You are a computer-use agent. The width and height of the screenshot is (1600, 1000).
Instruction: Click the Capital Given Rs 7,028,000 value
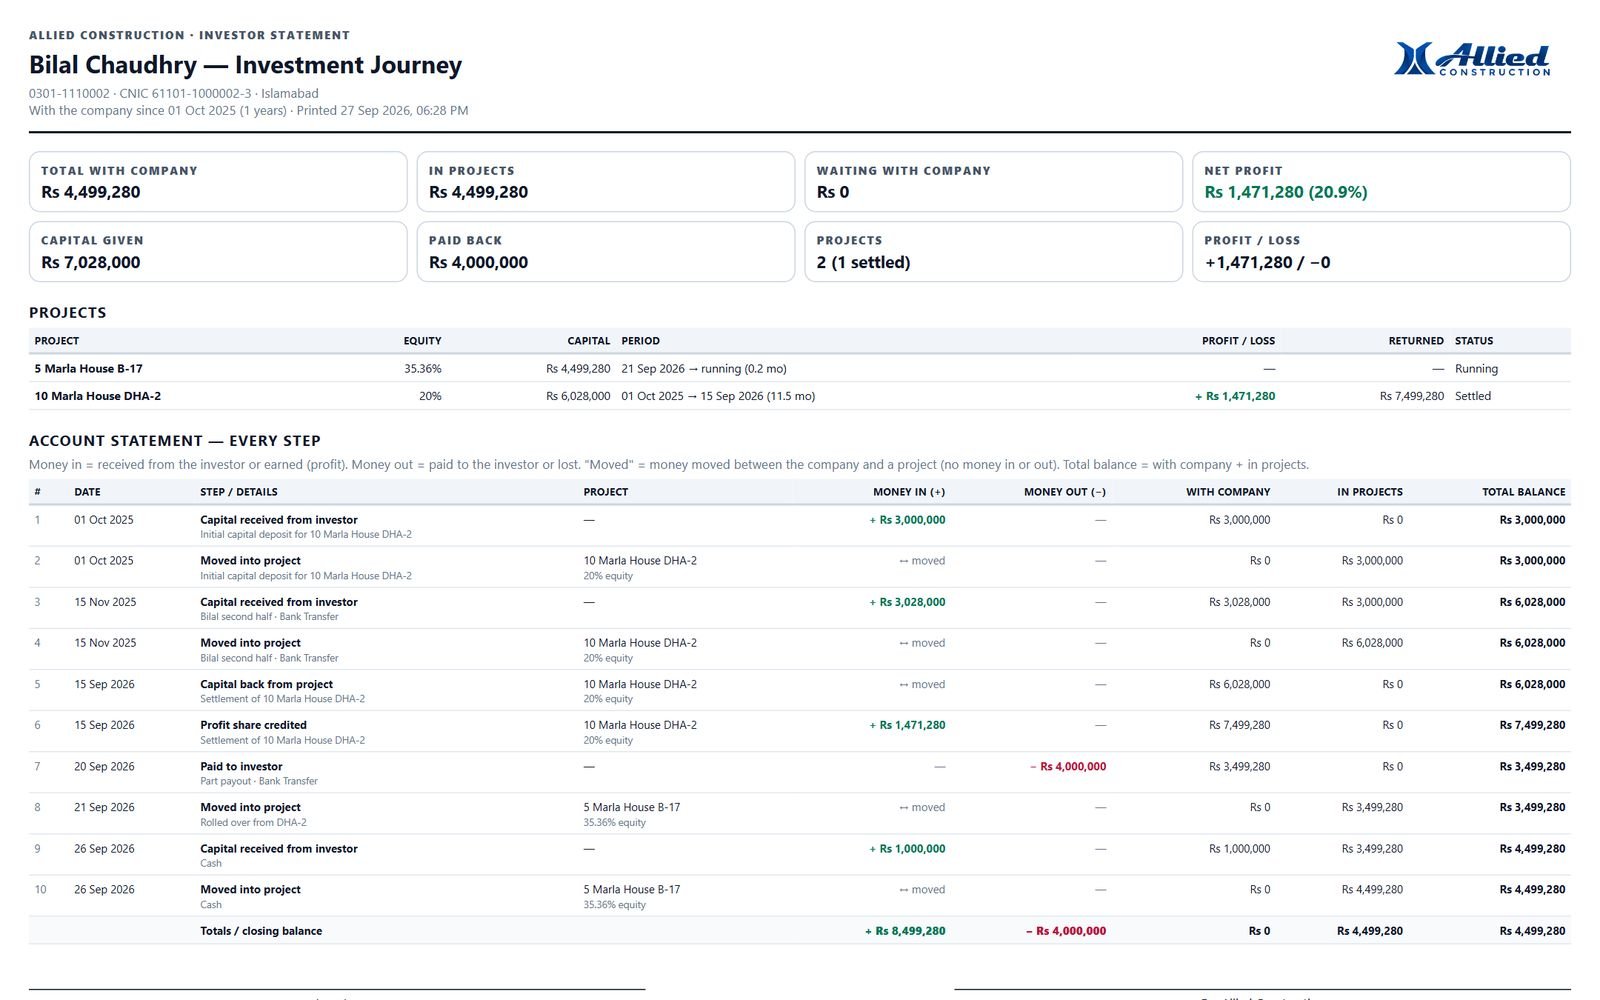tap(91, 262)
